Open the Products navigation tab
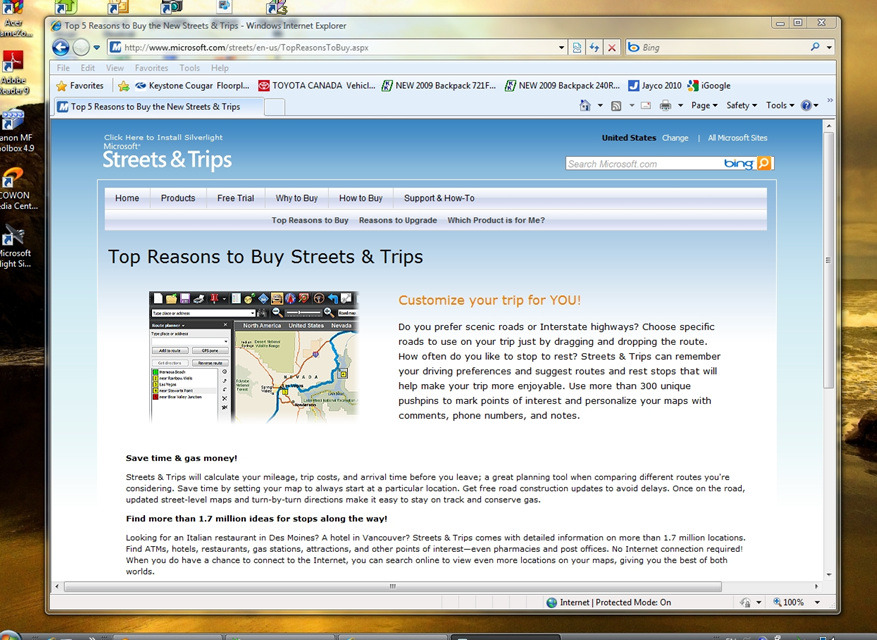 [x=178, y=198]
